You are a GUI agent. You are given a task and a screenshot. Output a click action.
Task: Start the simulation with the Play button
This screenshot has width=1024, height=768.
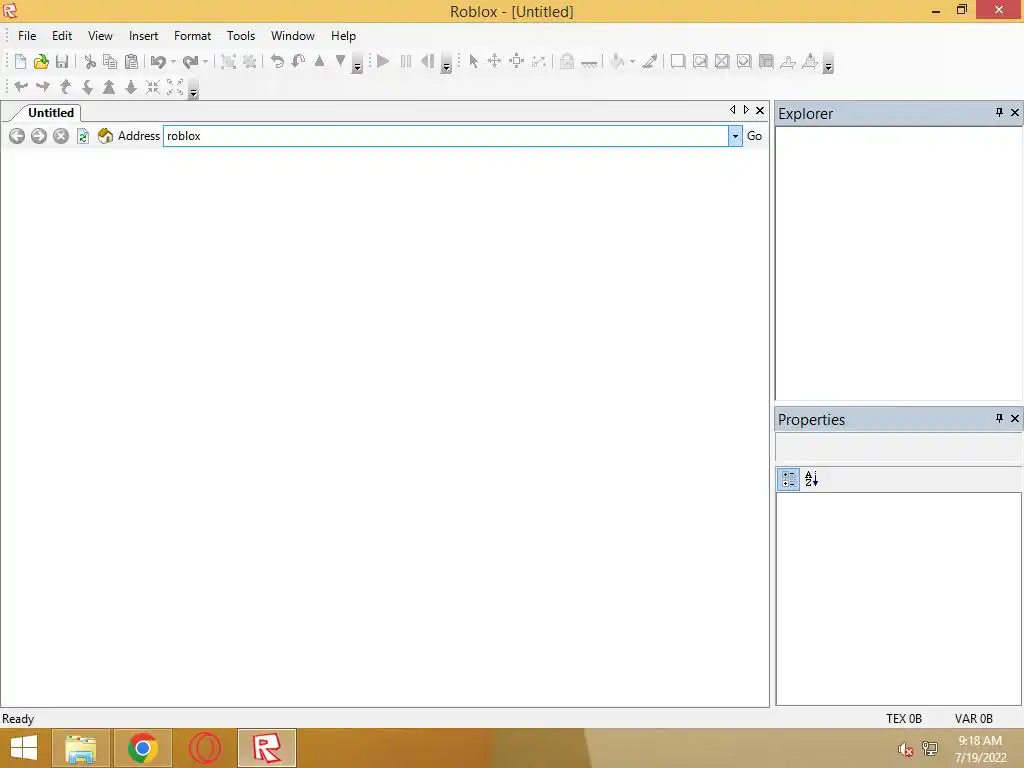tap(383, 61)
